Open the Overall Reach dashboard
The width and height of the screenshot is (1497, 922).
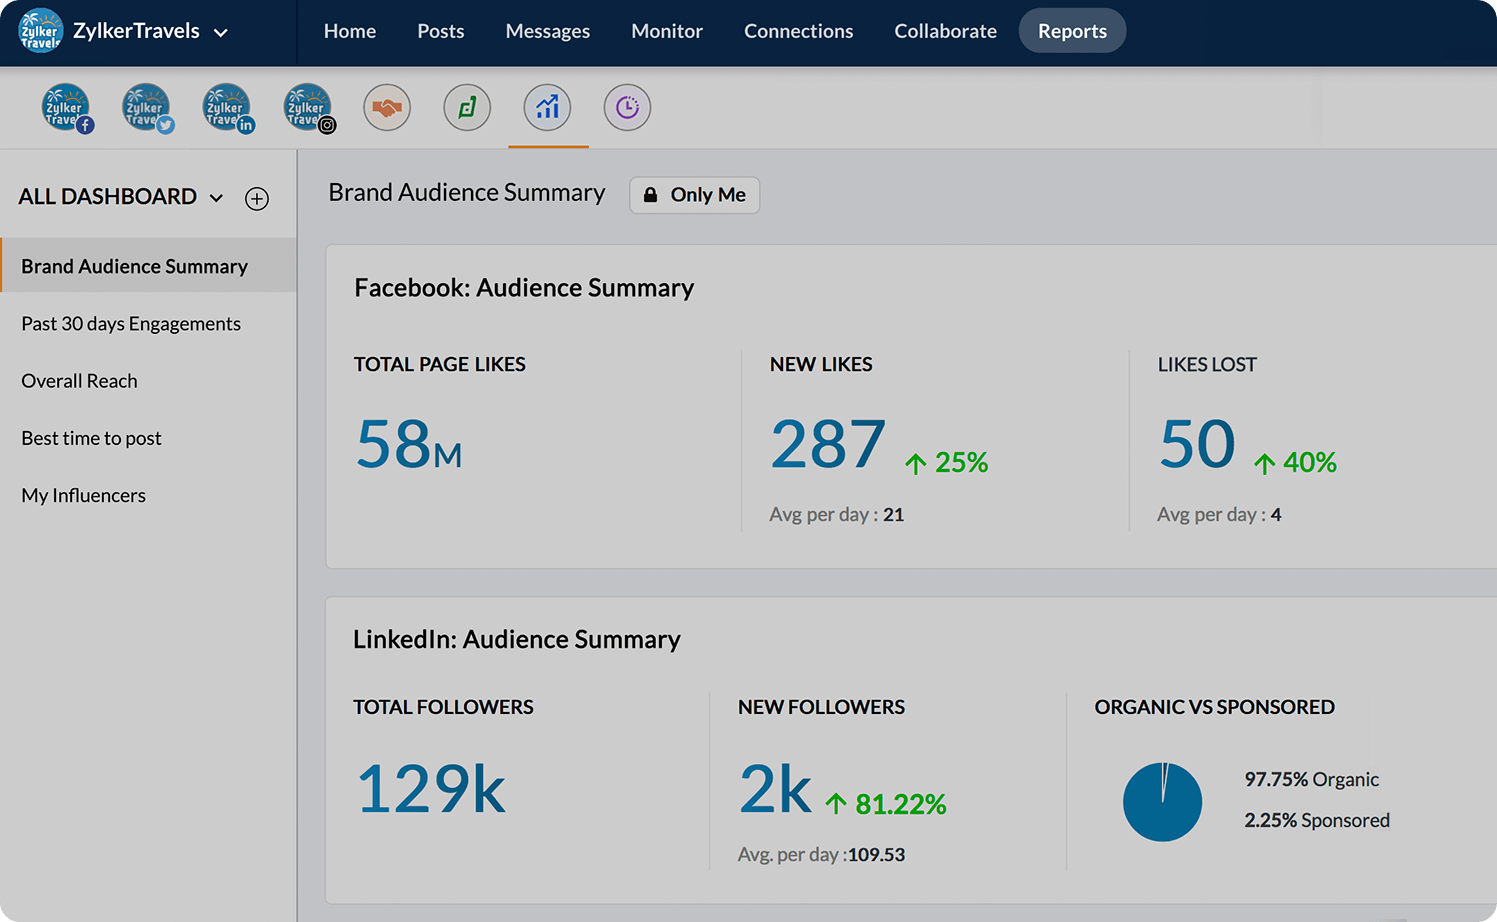point(79,381)
